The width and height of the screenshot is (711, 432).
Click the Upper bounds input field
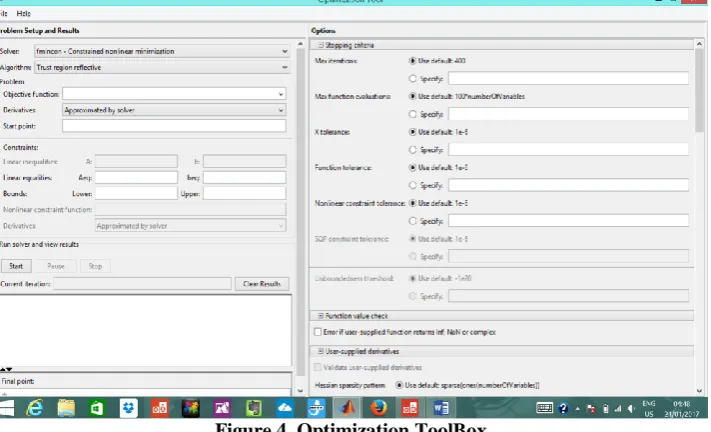pos(244,194)
